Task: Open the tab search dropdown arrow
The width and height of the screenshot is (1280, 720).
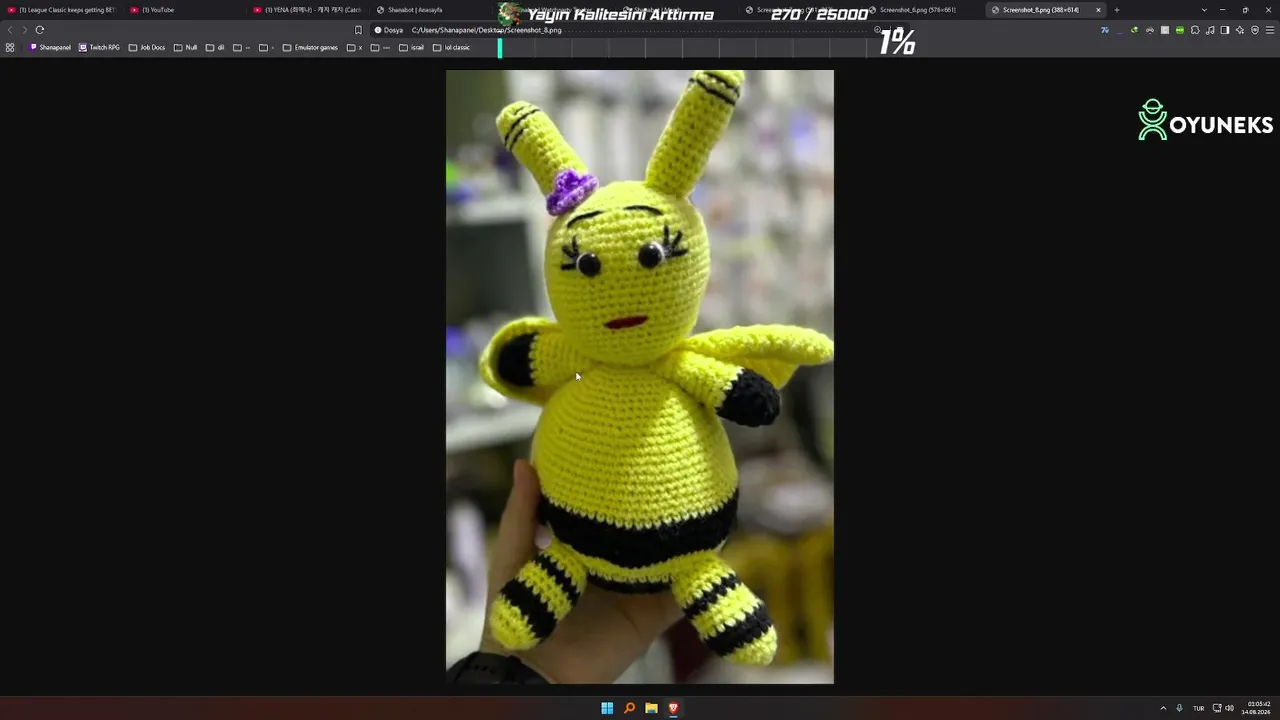Action: click(1204, 10)
